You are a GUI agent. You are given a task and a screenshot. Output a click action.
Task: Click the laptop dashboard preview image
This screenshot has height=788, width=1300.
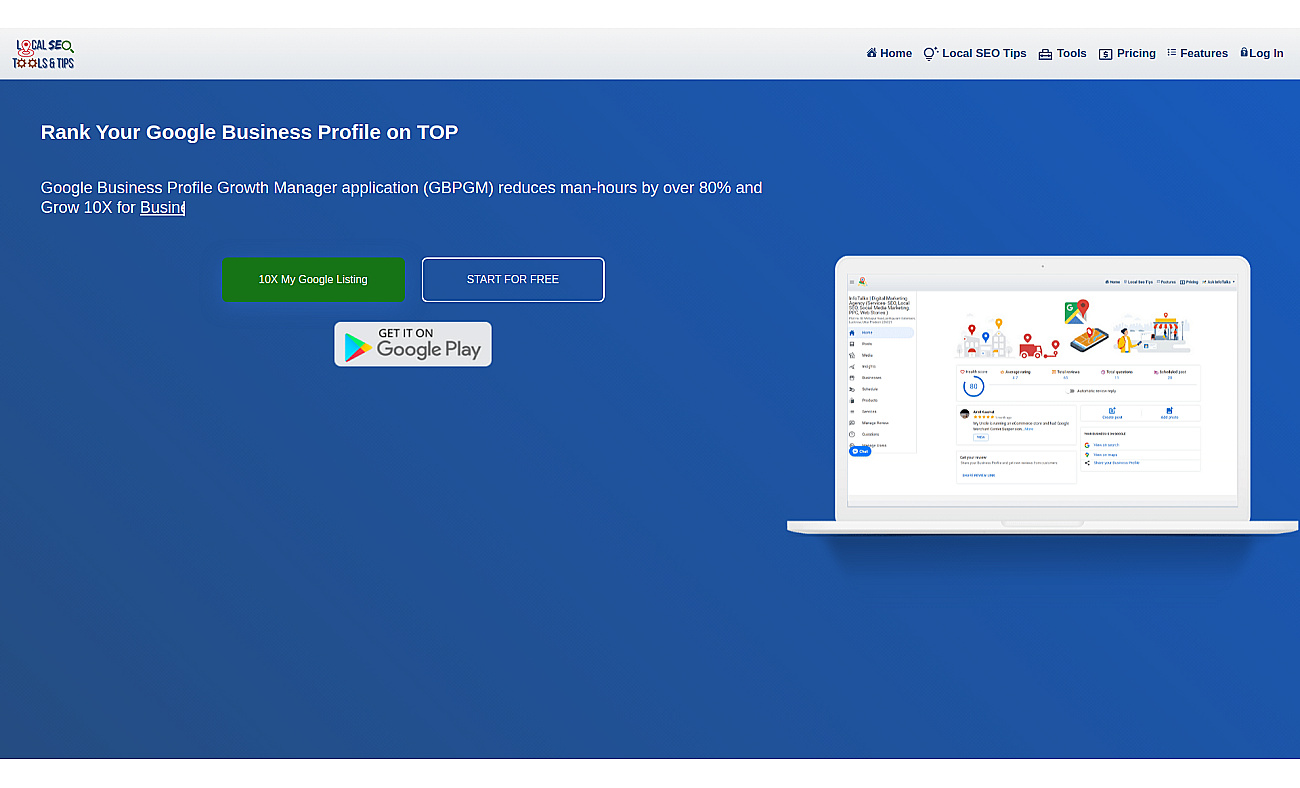click(1042, 395)
